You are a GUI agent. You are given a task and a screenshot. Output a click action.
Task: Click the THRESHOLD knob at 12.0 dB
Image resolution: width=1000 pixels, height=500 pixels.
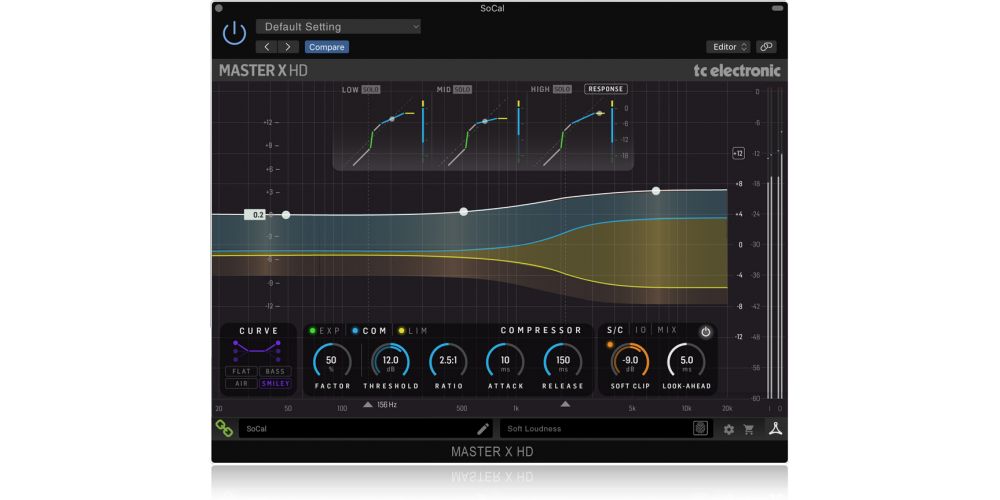[390, 362]
